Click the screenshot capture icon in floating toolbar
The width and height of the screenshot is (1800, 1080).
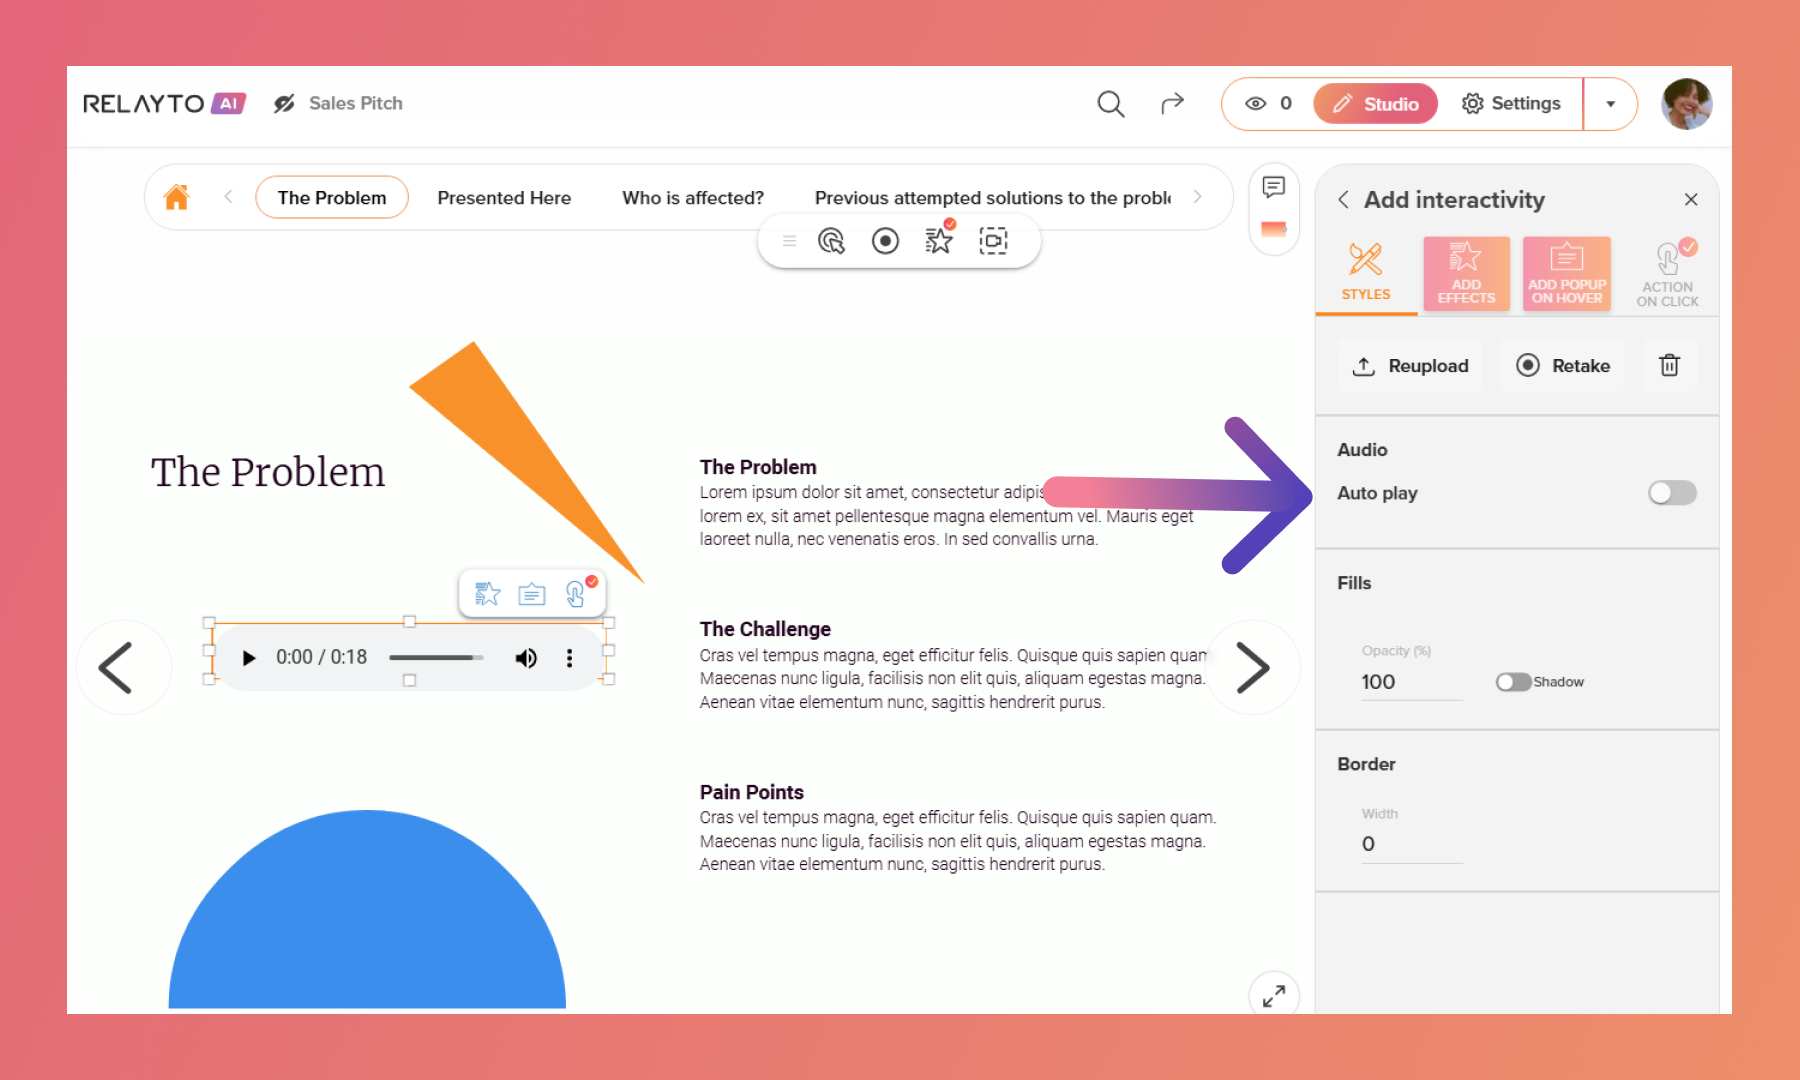pos(992,241)
